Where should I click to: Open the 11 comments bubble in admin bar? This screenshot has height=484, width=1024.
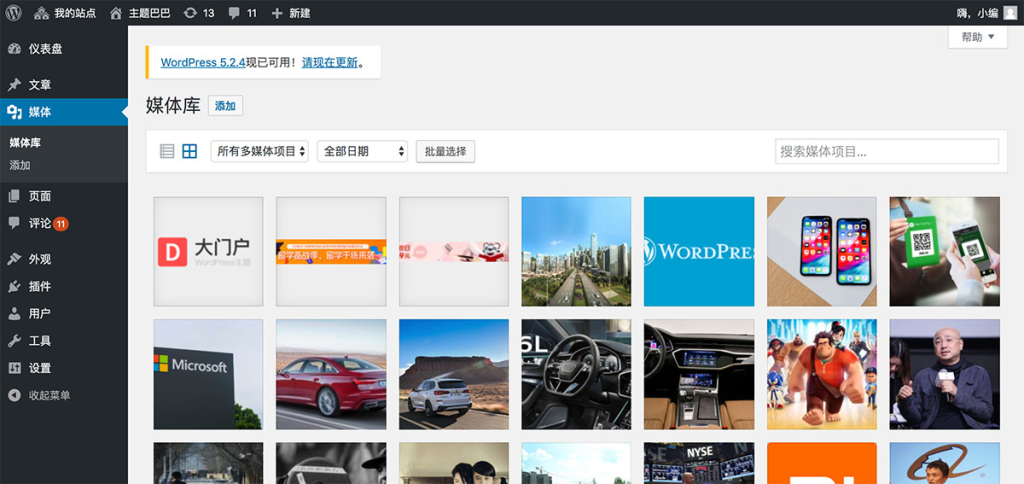tap(242, 12)
